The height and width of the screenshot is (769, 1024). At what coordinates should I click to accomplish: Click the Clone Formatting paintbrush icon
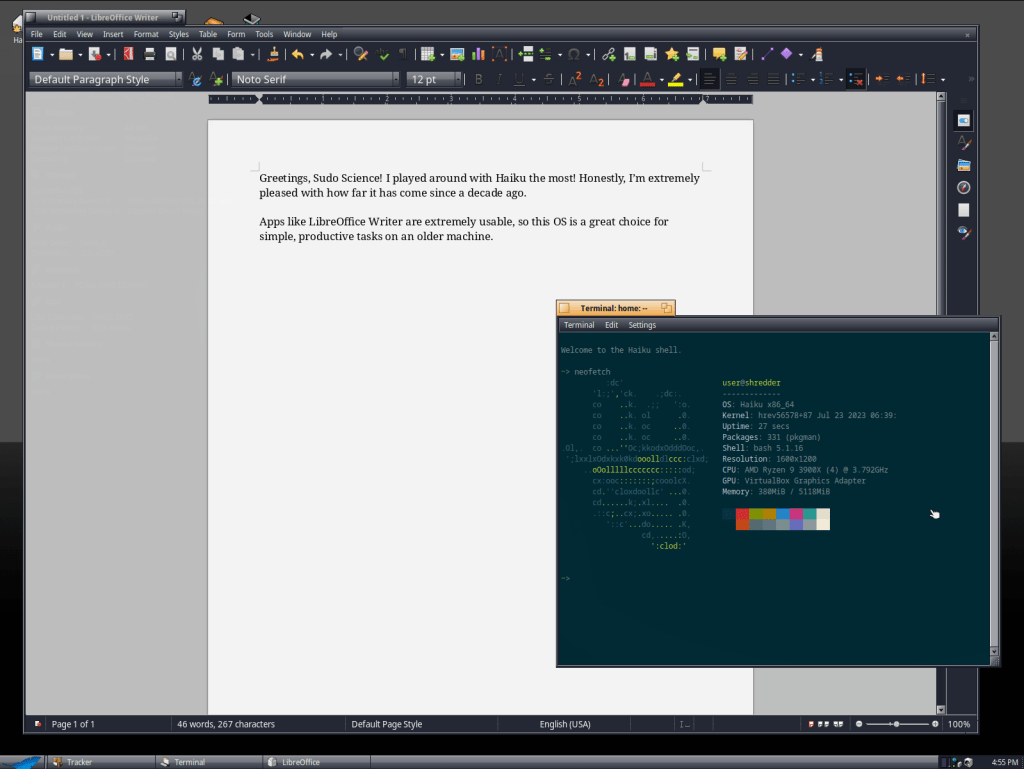[x=274, y=54]
